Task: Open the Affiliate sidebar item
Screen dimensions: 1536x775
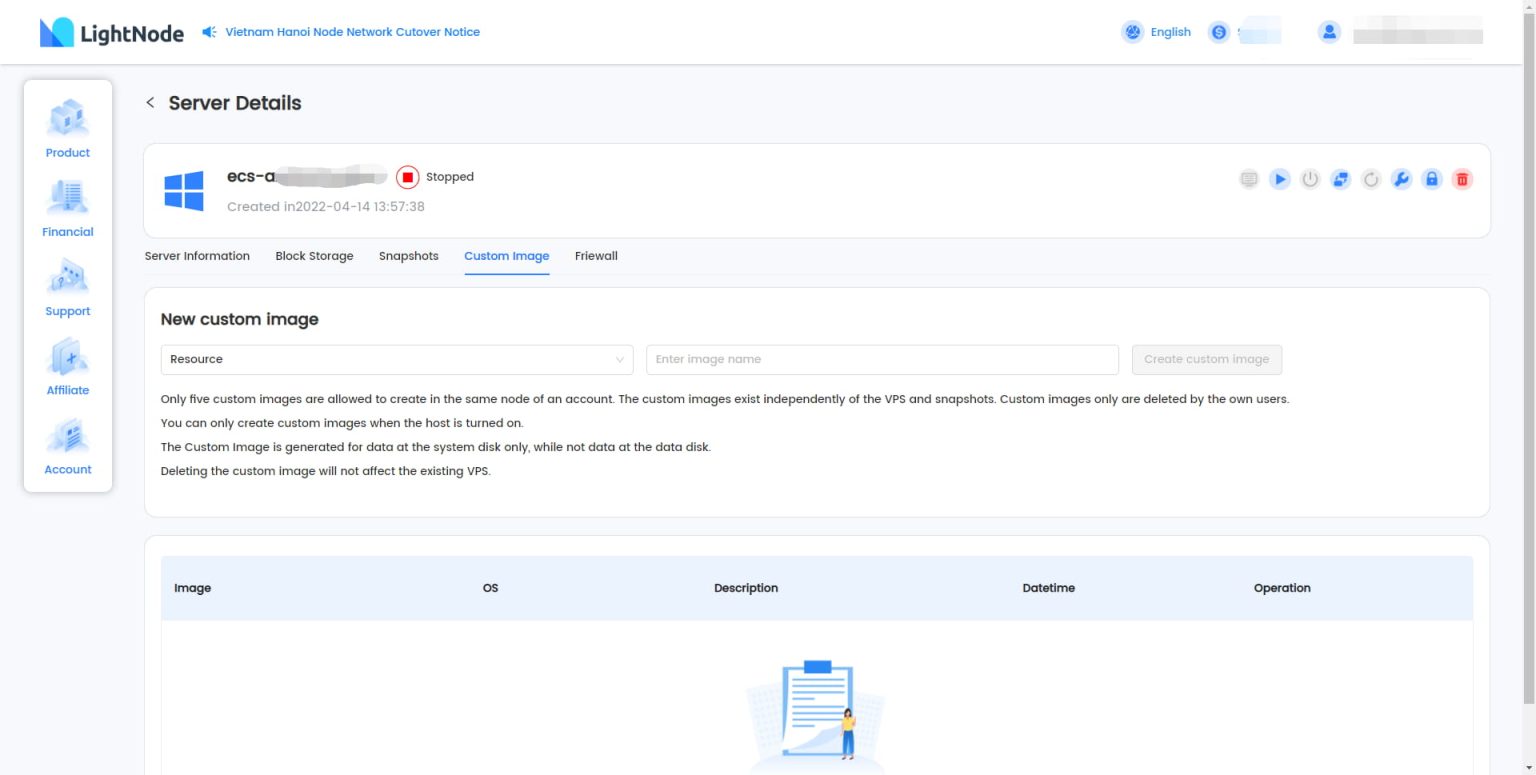Action: click(68, 367)
